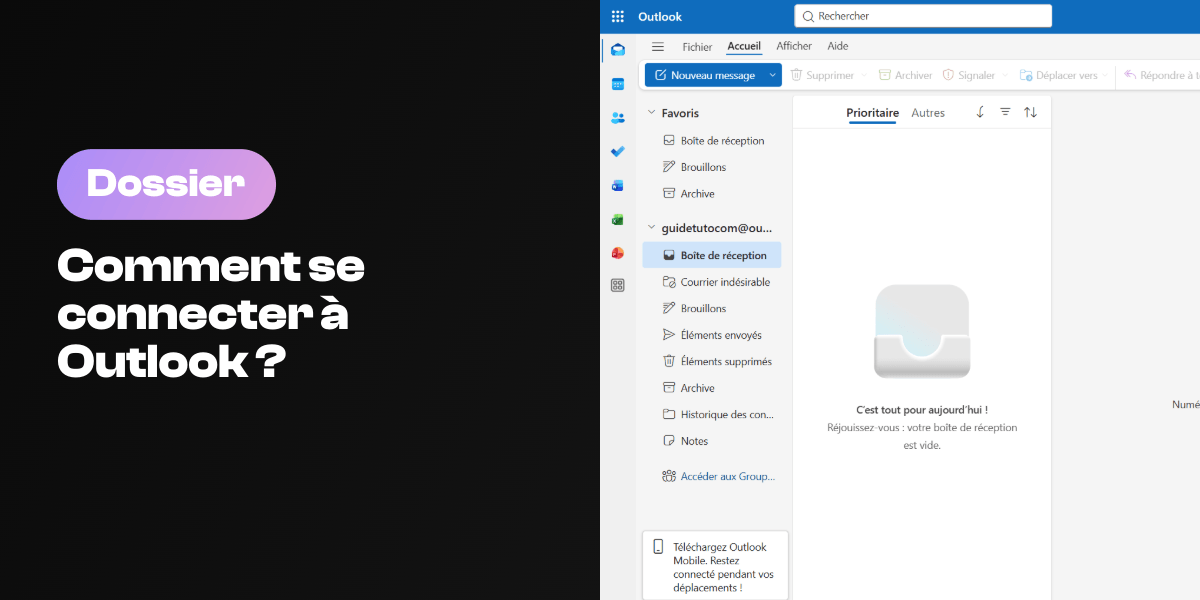Open the Signaler dropdown arrow
The image size is (1200, 600).
tap(1004, 75)
